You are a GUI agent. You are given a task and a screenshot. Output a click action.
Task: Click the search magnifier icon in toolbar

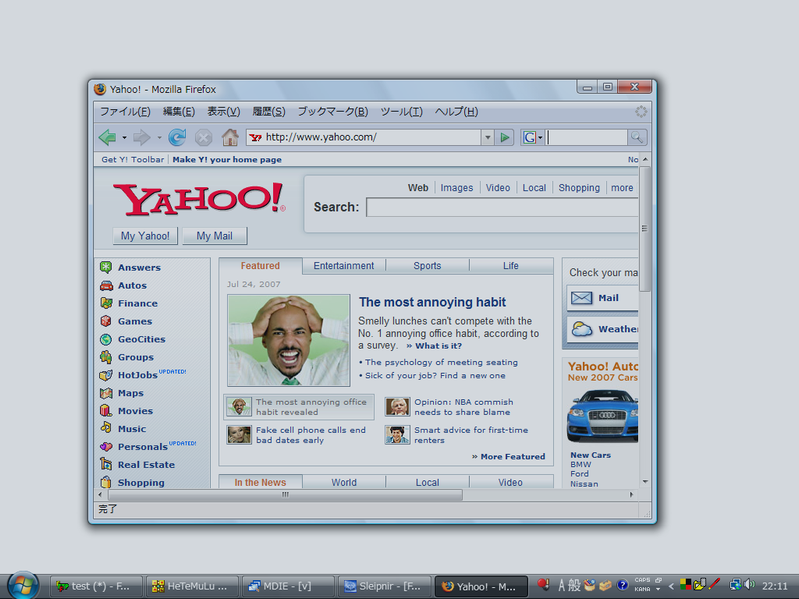(636, 137)
